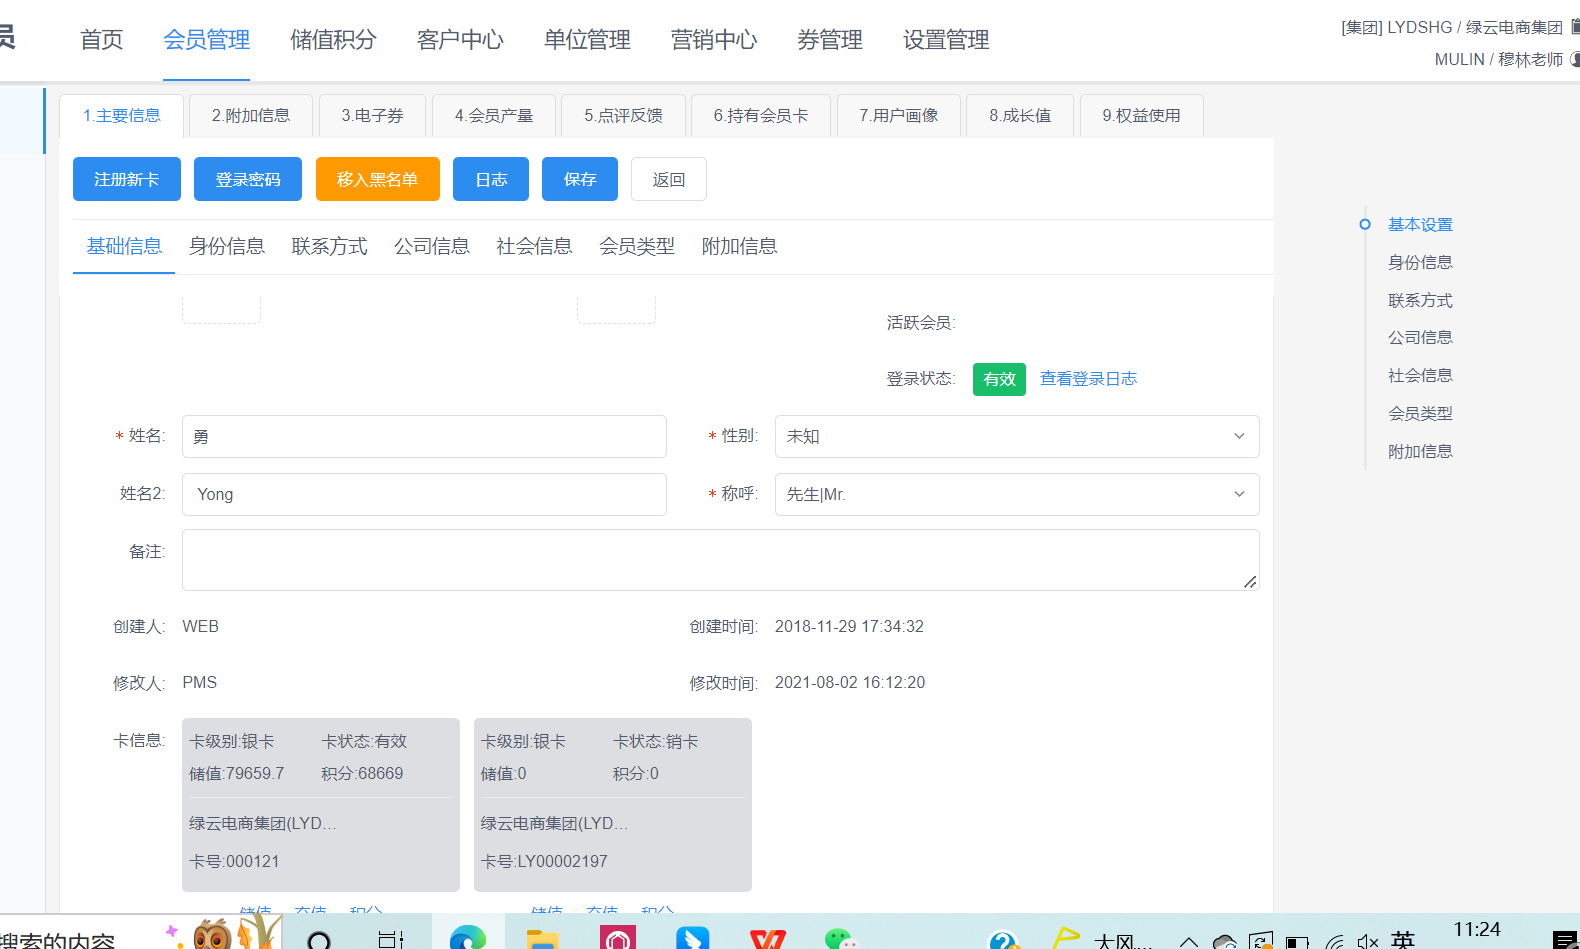Select the silver card numbered 000121
The image size is (1580, 949).
tap(320, 804)
